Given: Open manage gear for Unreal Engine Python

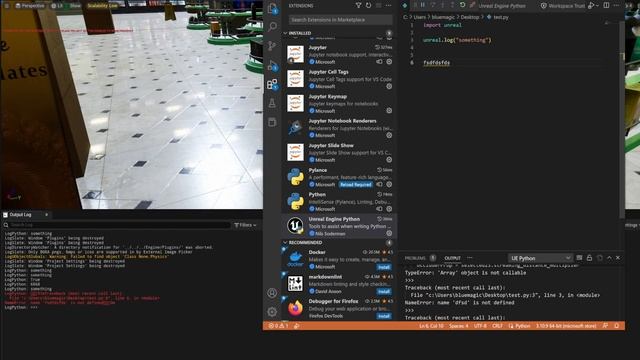Looking at the screenshot, I should [x=389, y=233].
